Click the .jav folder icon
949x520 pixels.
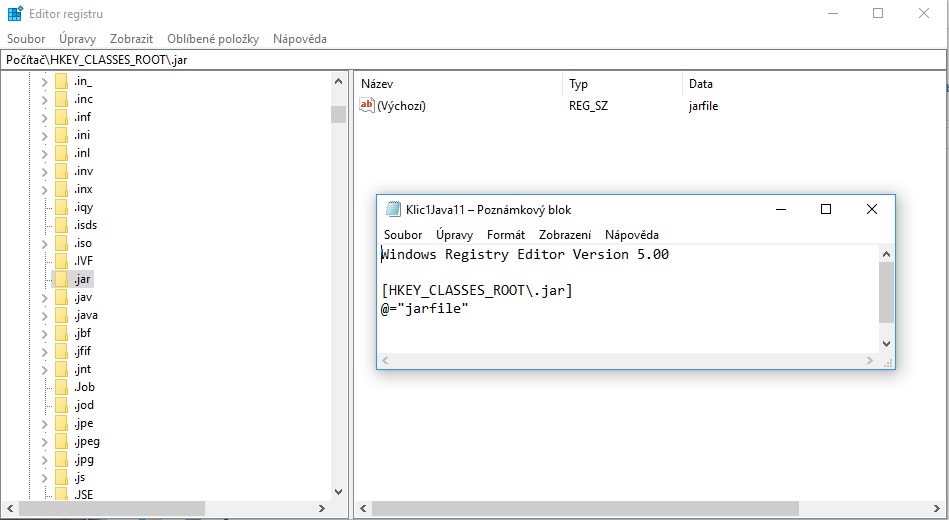click(61, 297)
